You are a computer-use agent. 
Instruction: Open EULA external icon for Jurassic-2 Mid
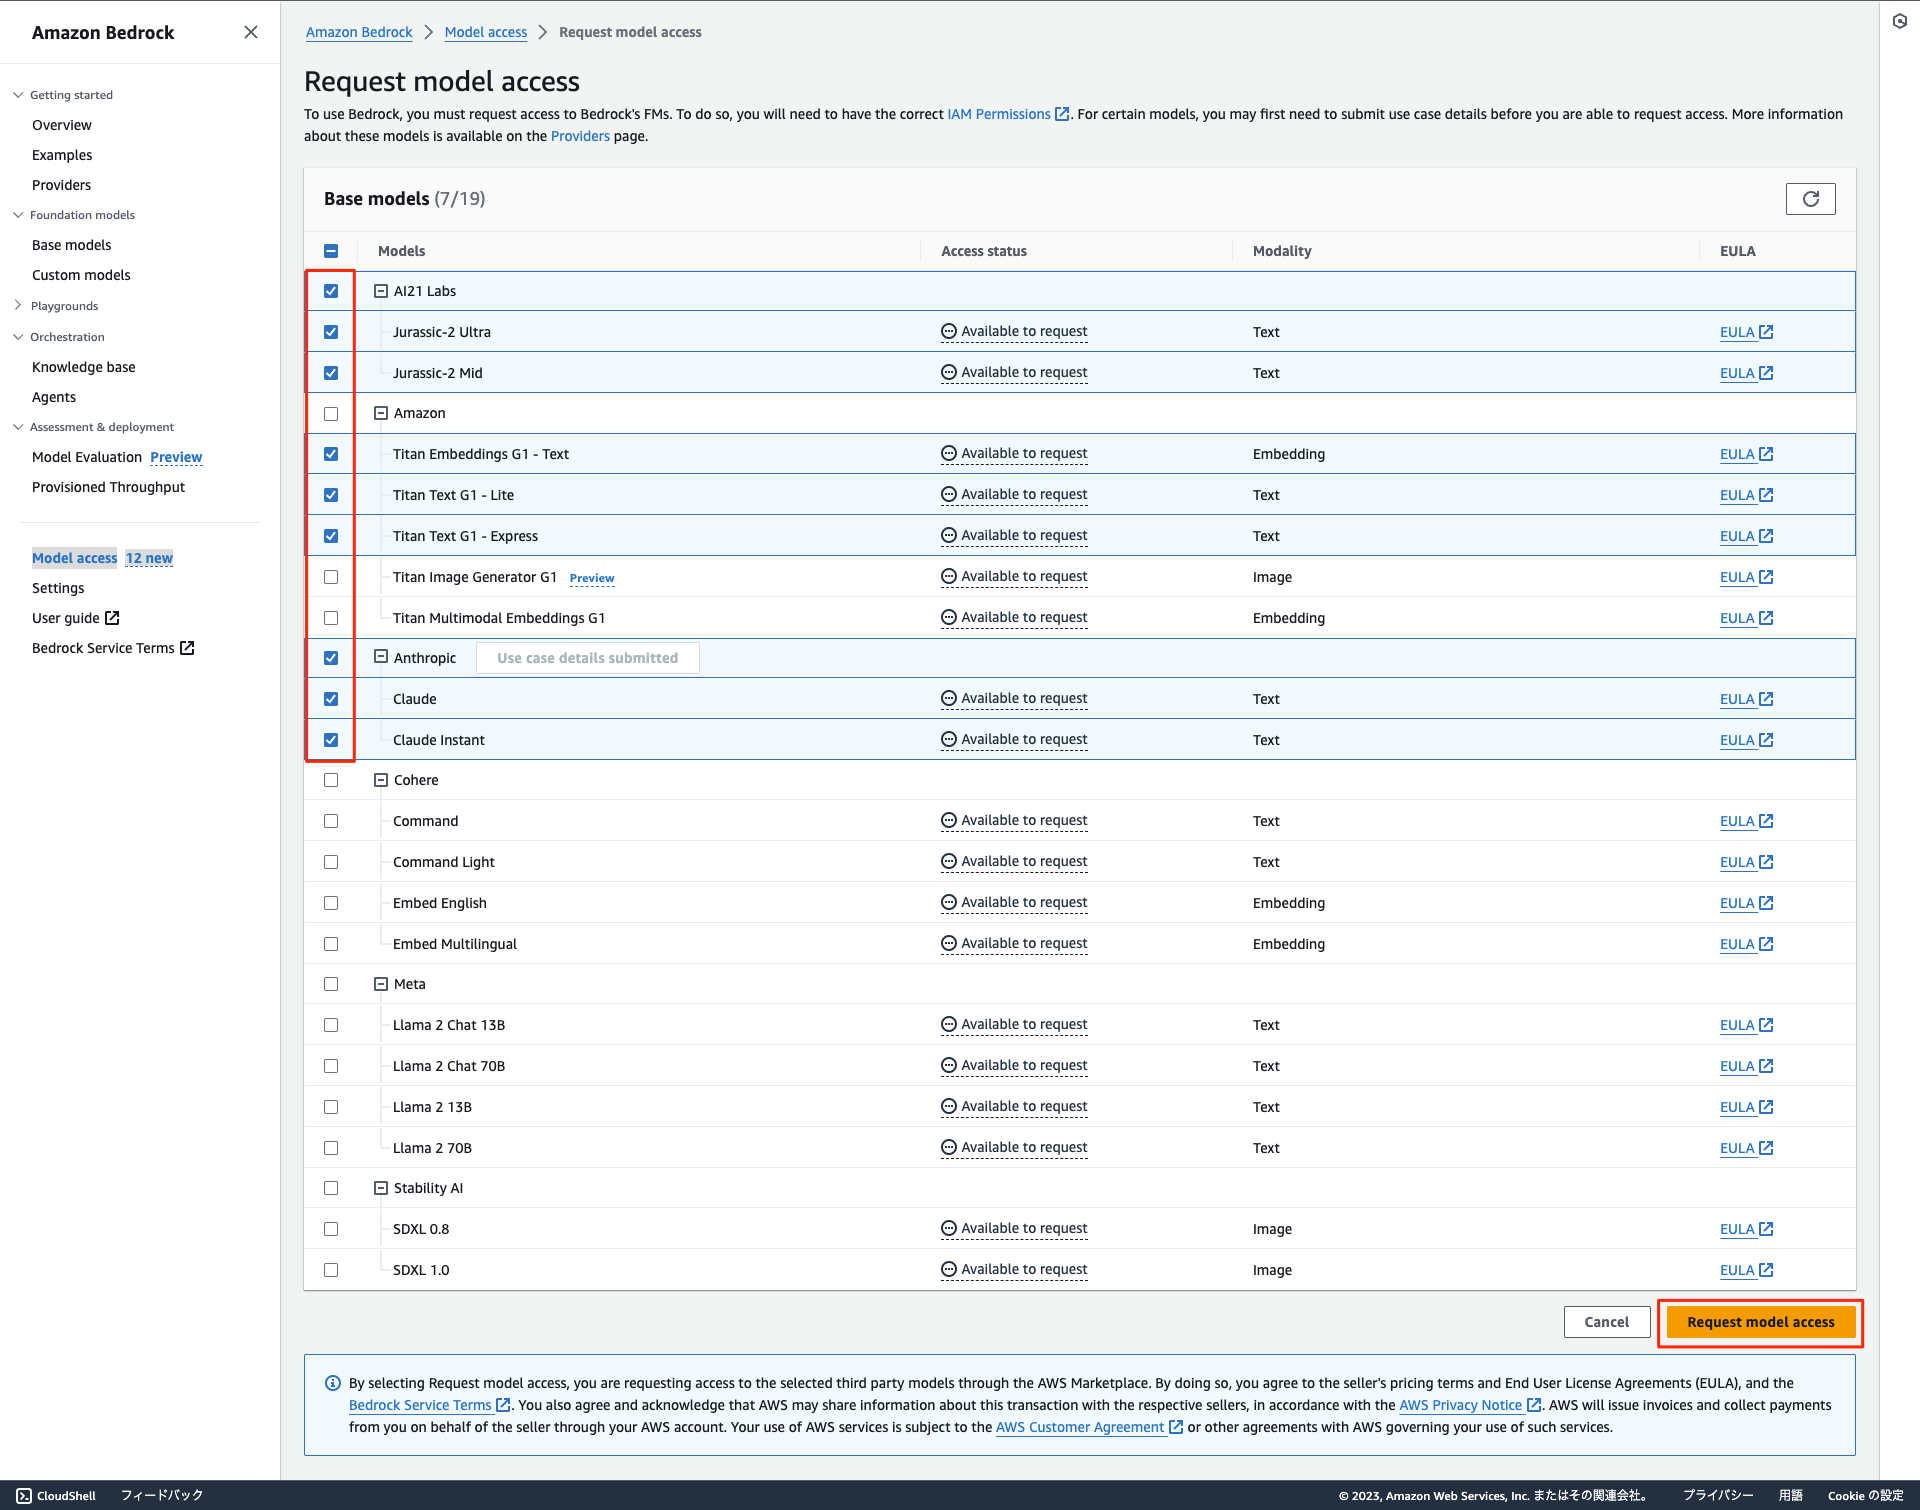pos(1766,373)
